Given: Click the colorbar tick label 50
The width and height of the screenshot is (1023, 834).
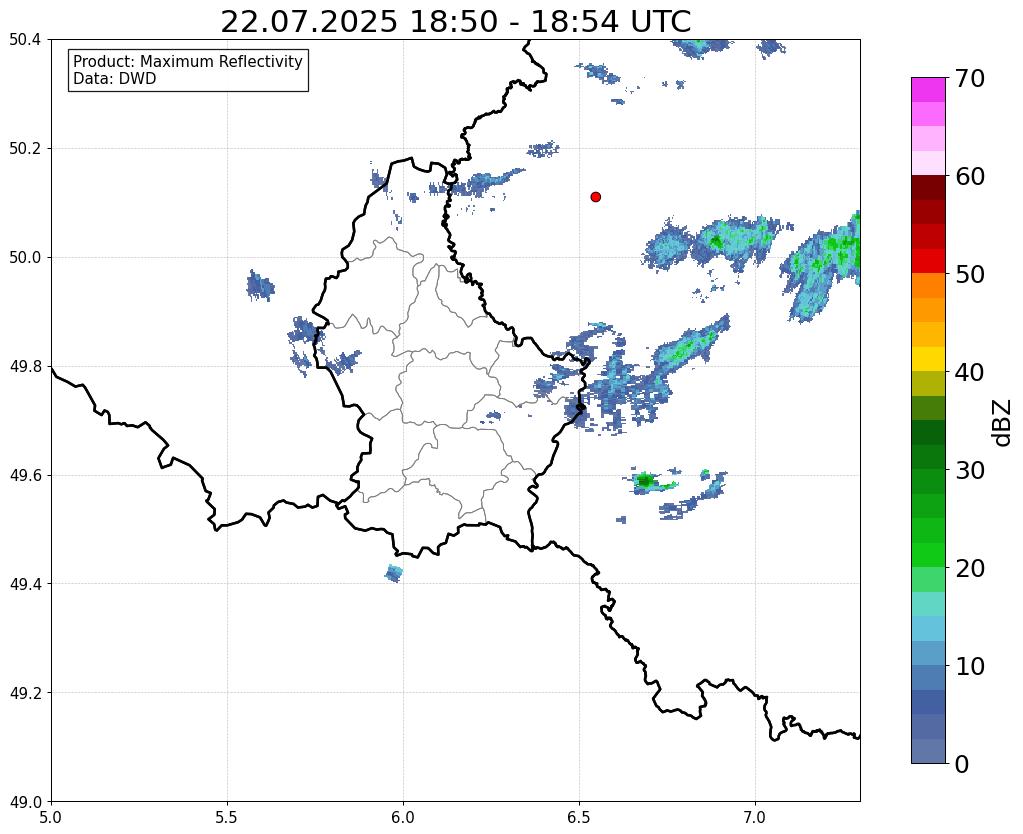Looking at the screenshot, I should 970,274.
